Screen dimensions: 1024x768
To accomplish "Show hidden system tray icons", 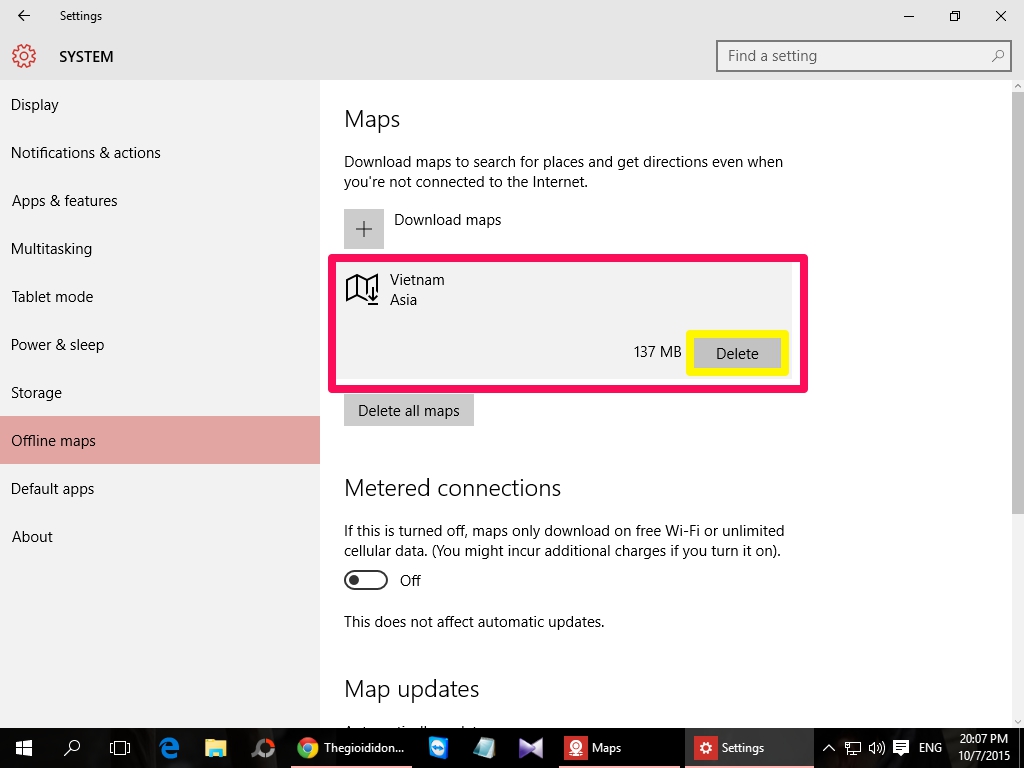I will 828,748.
